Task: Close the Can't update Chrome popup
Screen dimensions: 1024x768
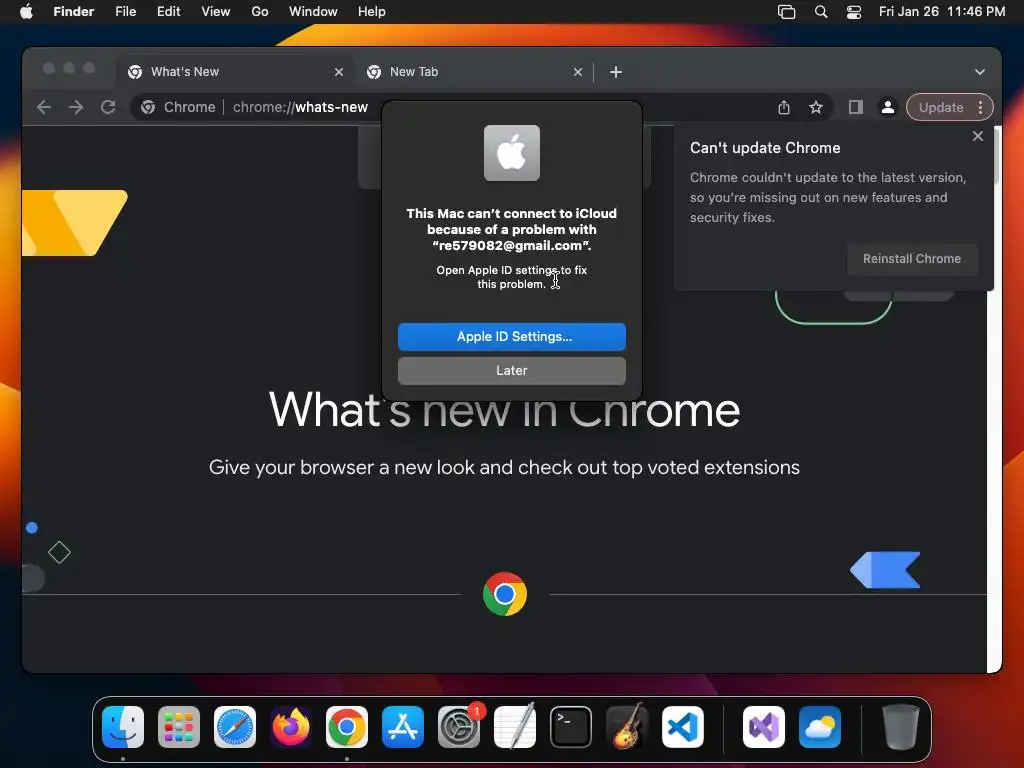Action: click(x=977, y=136)
